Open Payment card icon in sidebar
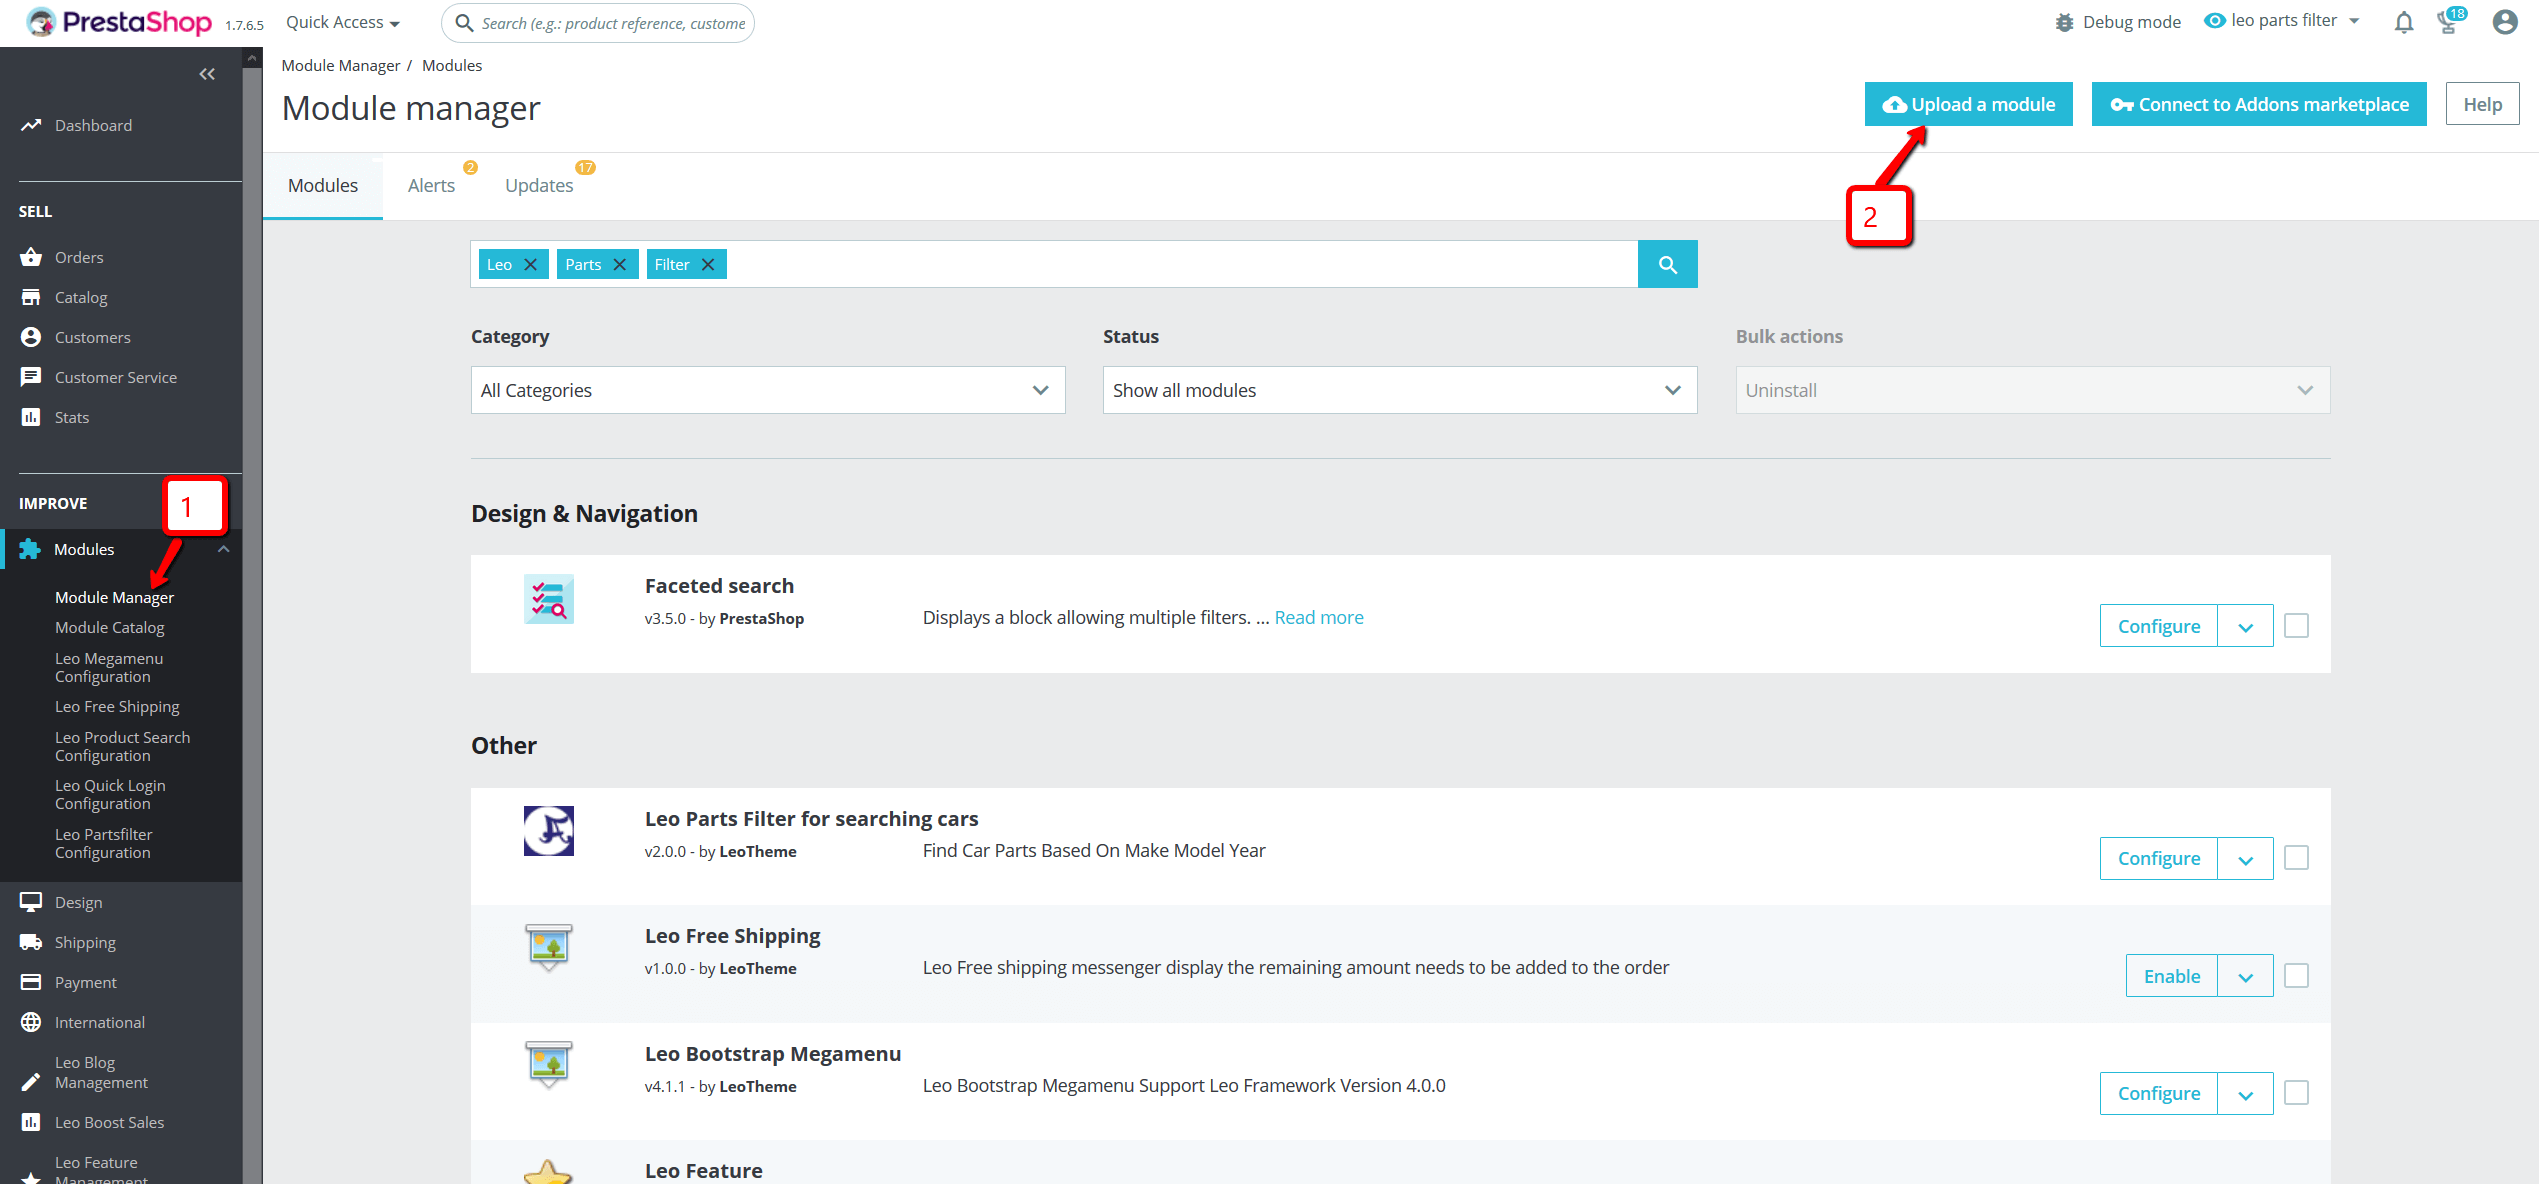Image resolution: width=2539 pixels, height=1184 pixels. (x=31, y=982)
